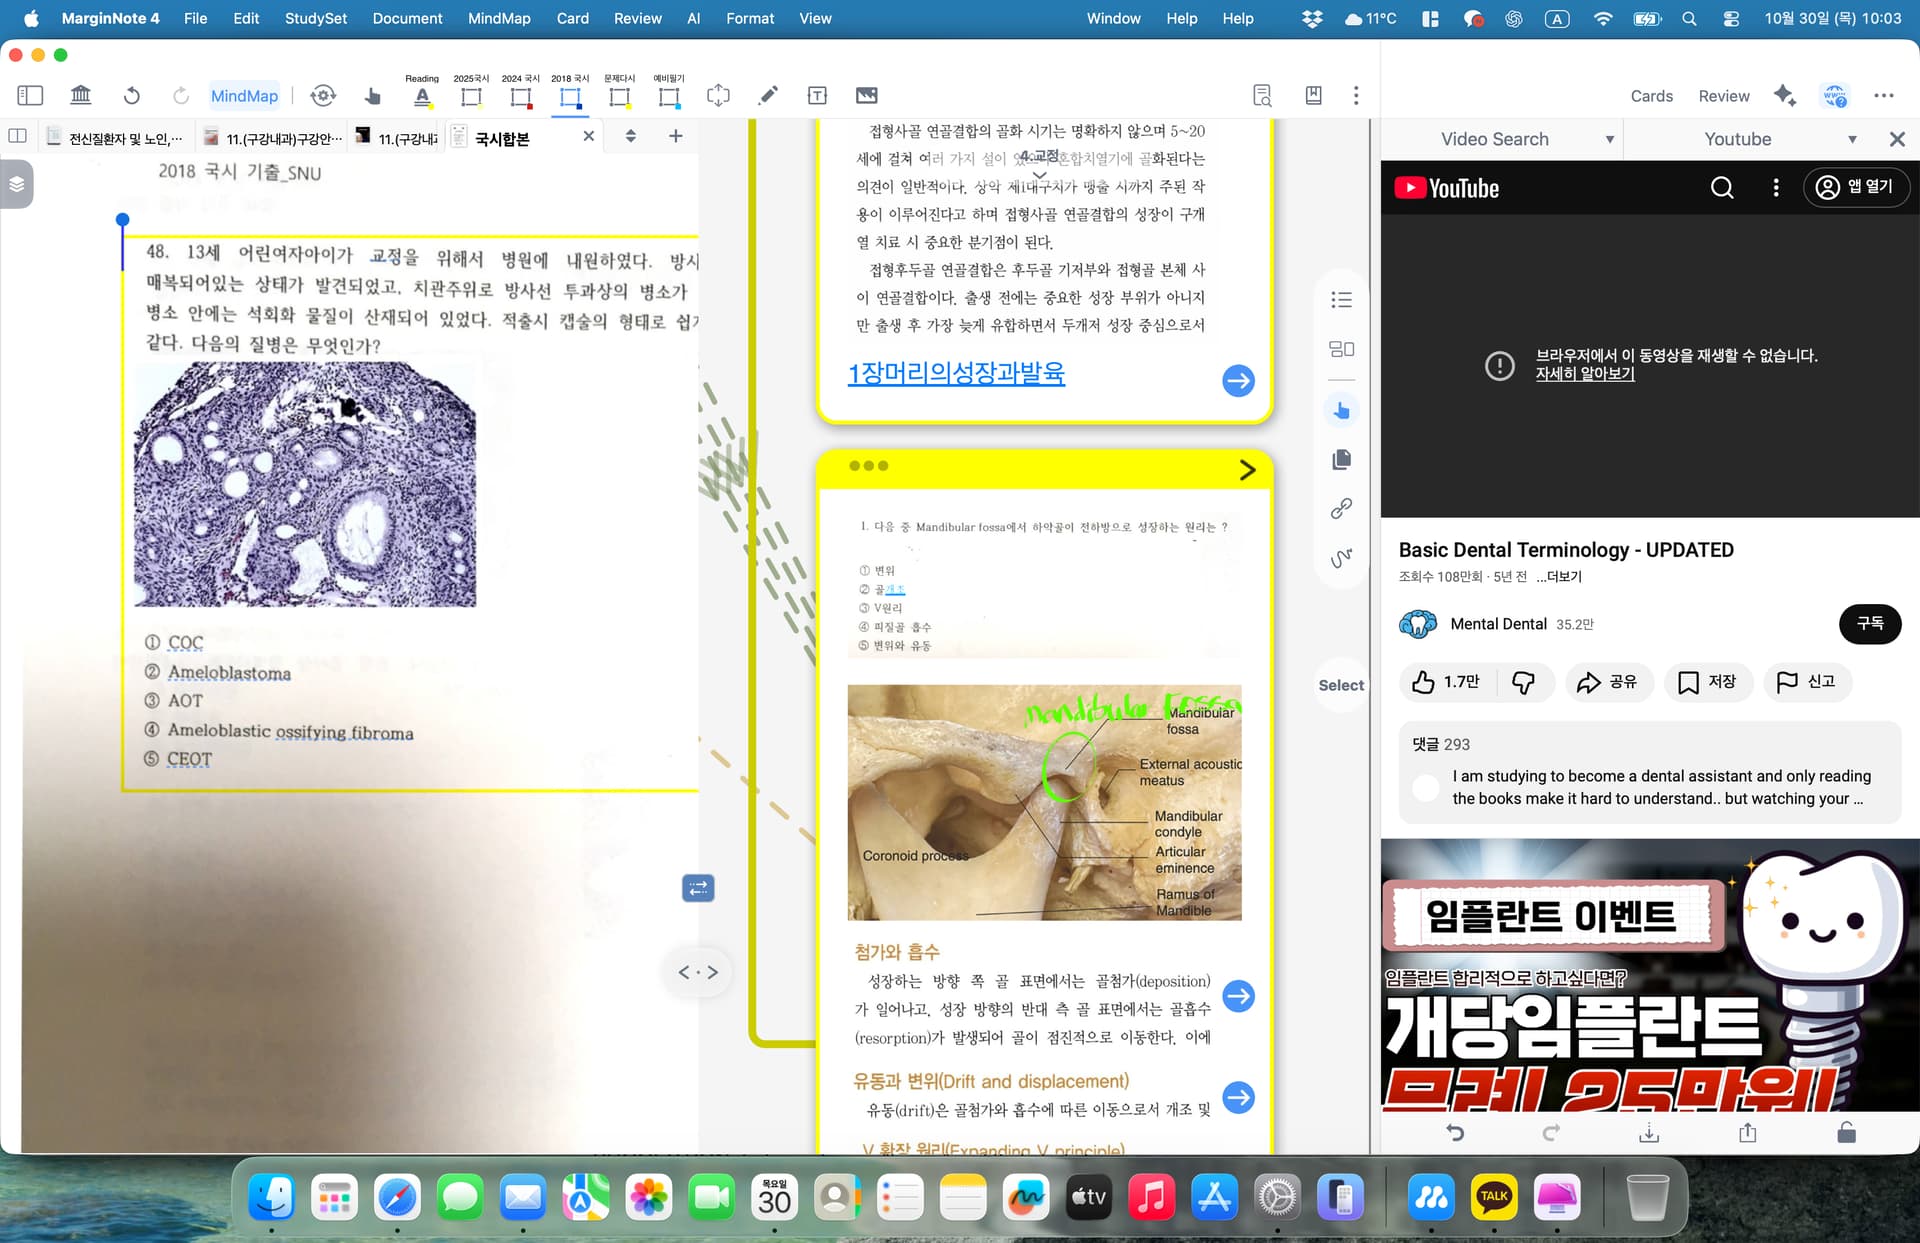Image resolution: width=1920 pixels, height=1243 pixels.
Task: Choose the 예비필기 rectangle excerpt tool
Action: point(669,96)
